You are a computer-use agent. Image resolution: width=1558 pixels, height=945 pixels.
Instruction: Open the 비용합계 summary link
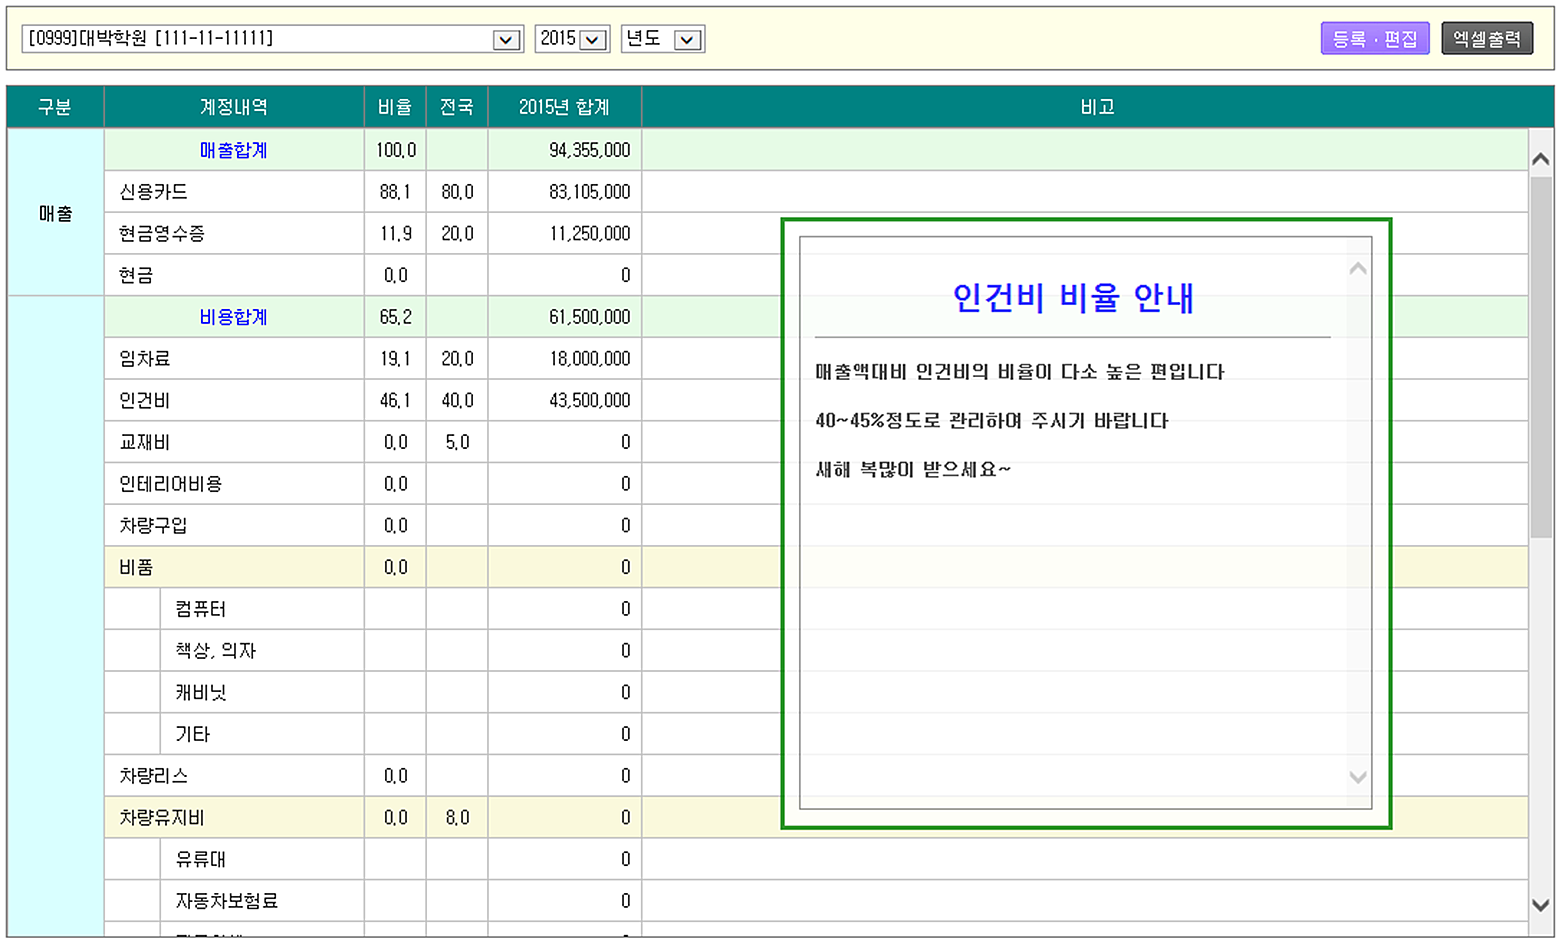tap(232, 317)
